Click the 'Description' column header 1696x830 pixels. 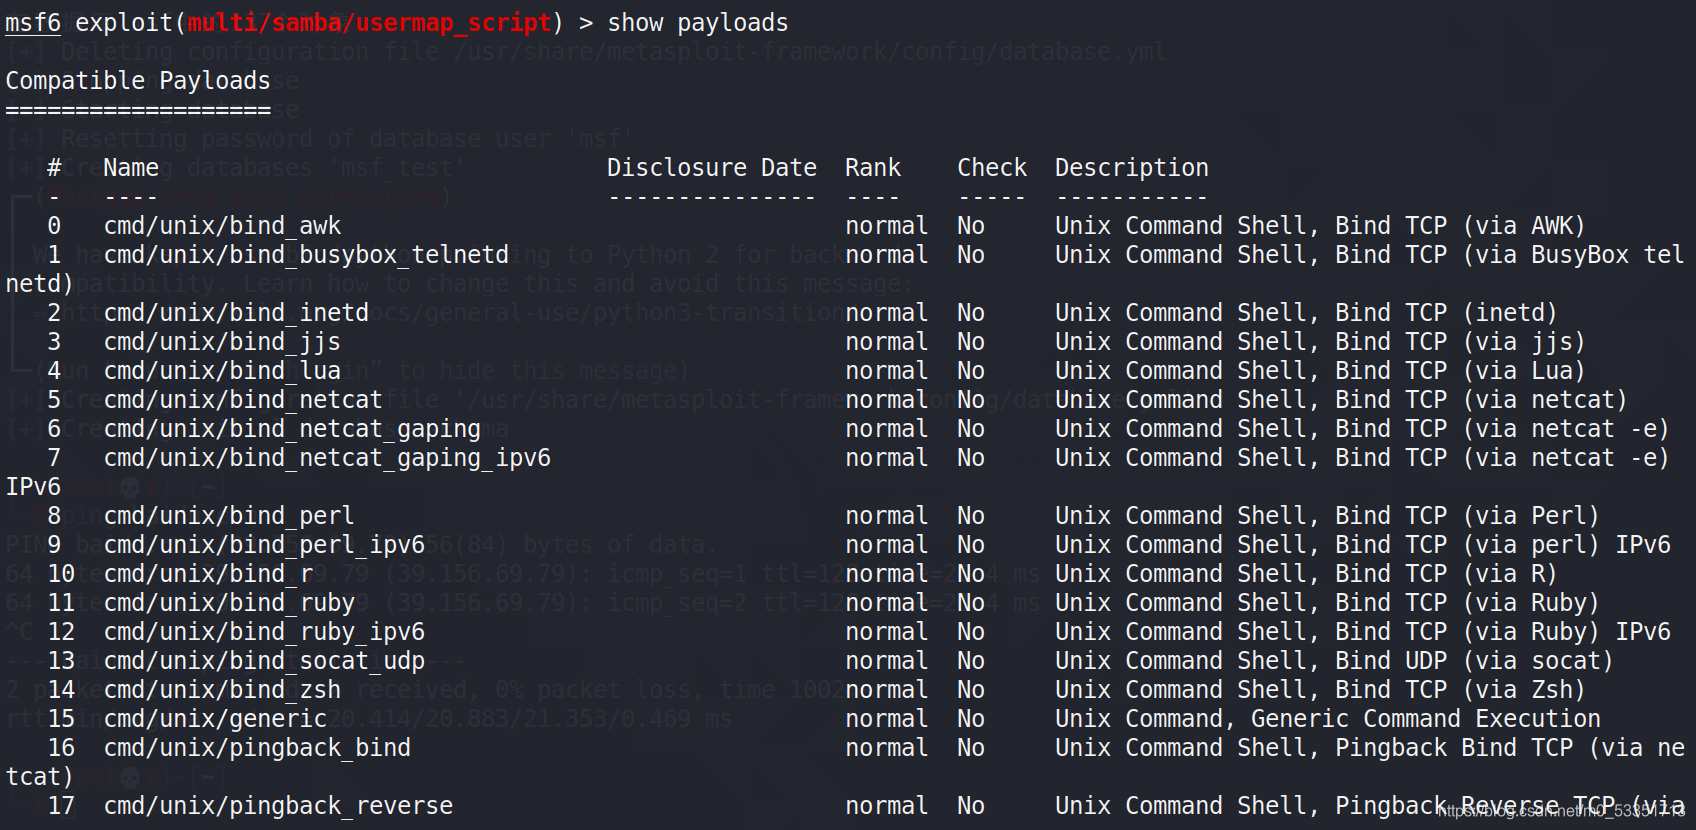pos(1132,168)
